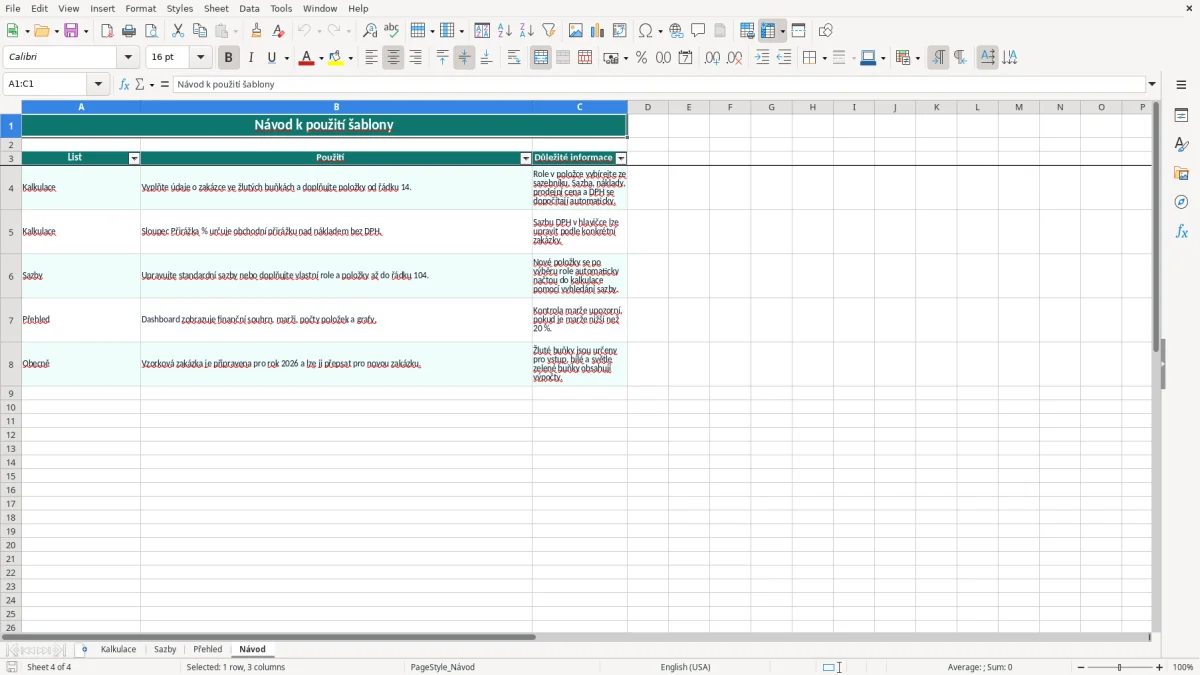Open the sidebar Gallery panel icon
This screenshot has width=1200, height=675.
click(x=1181, y=173)
